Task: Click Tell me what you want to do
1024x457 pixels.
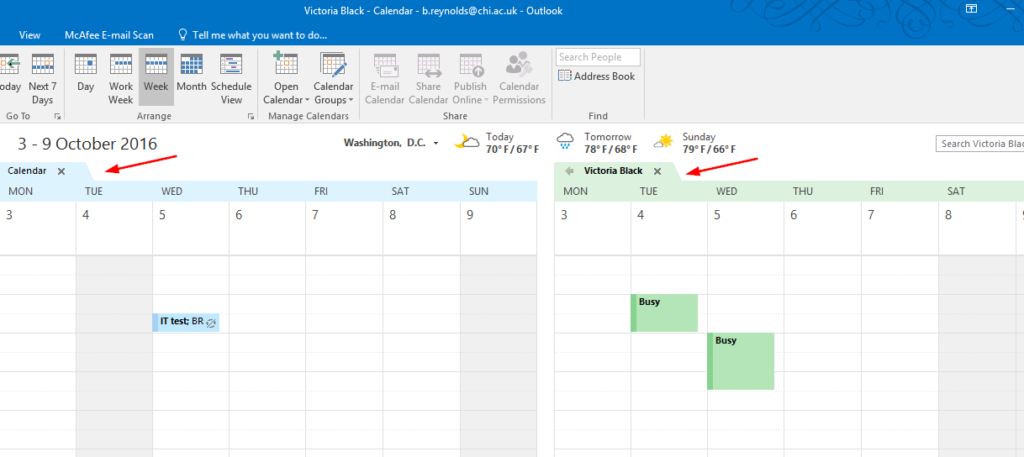Action: (x=253, y=35)
